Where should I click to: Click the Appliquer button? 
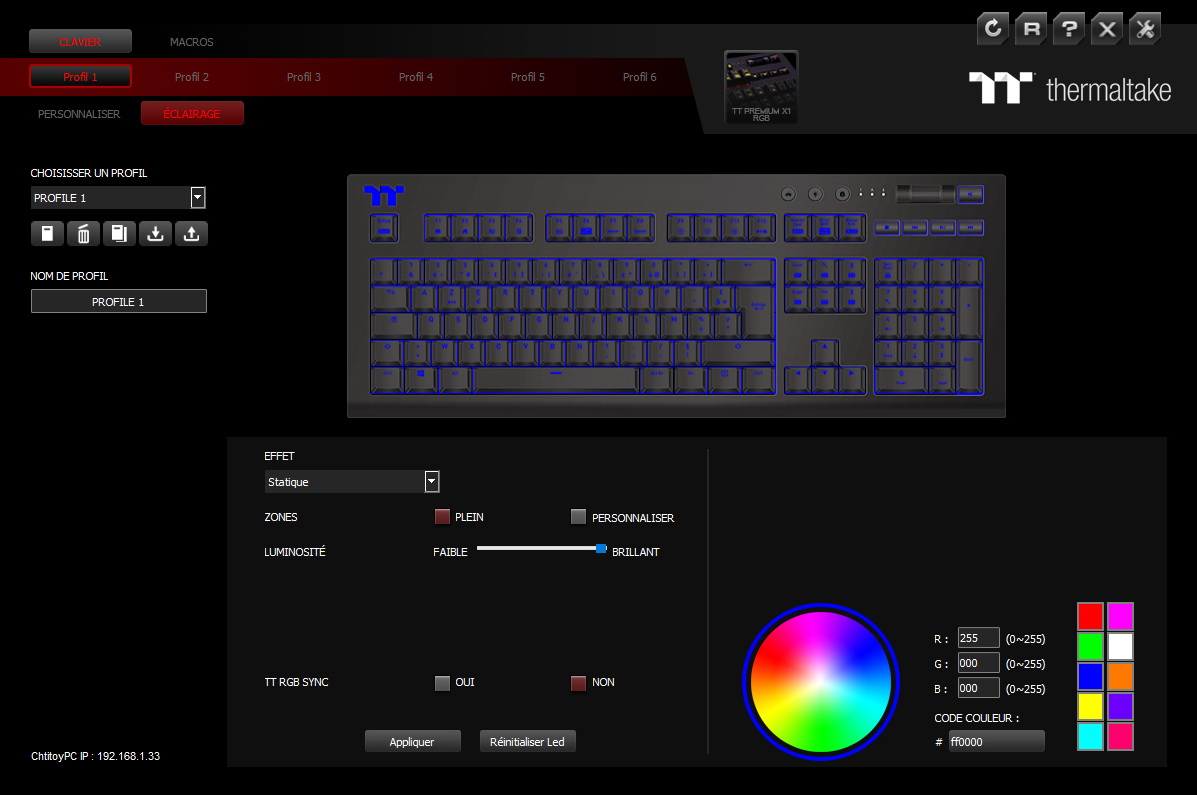(x=412, y=741)
